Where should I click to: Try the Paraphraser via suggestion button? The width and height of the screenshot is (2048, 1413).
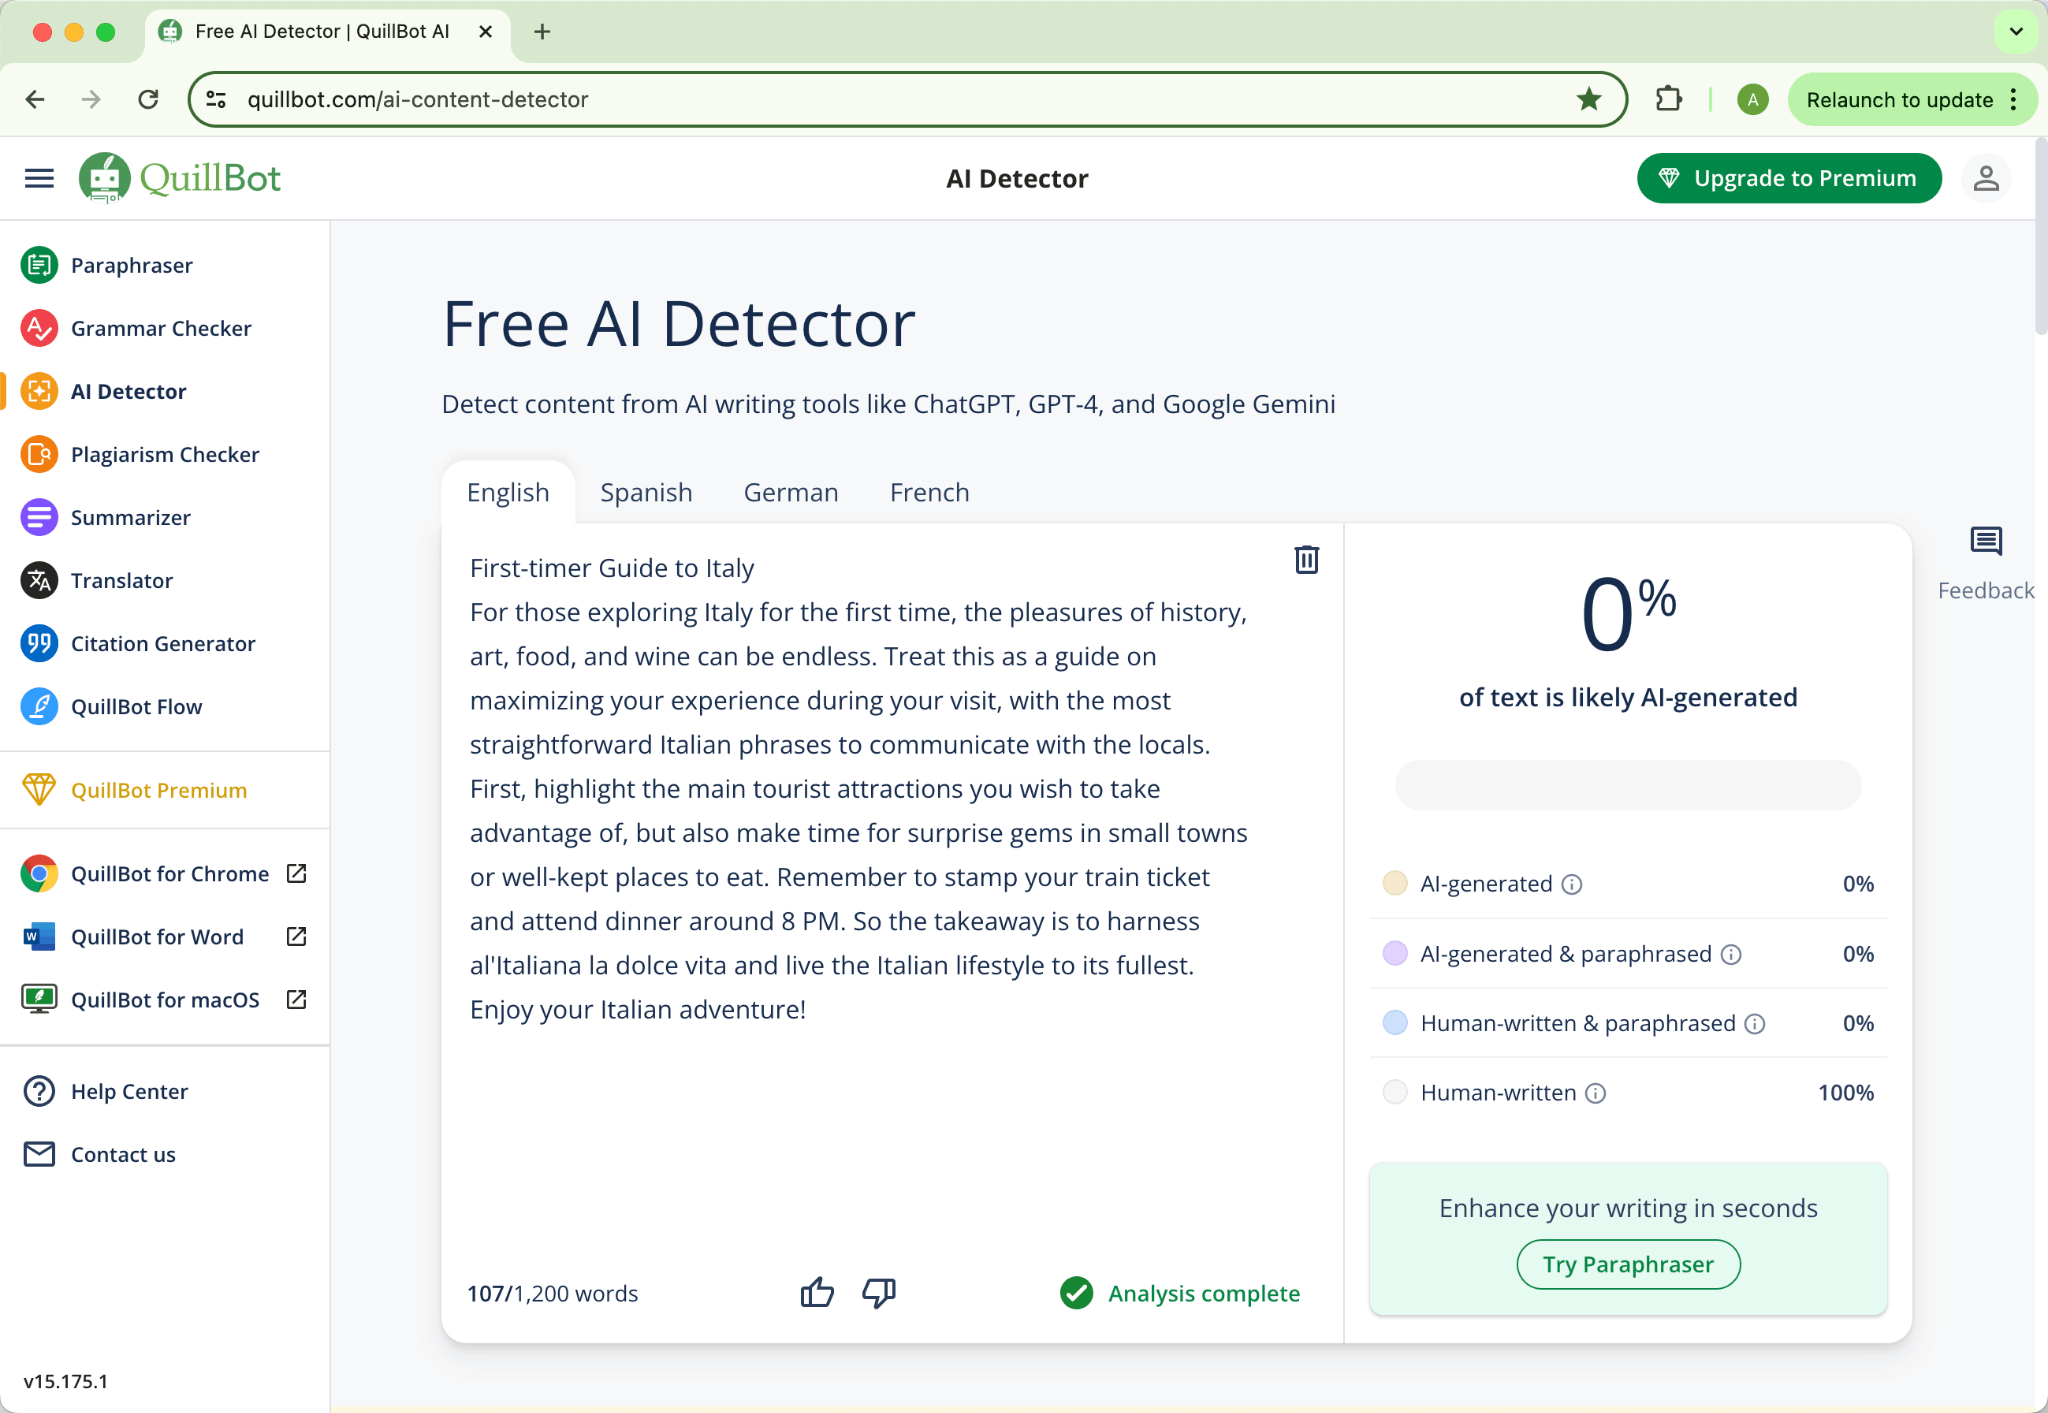coord(1626,1264)
